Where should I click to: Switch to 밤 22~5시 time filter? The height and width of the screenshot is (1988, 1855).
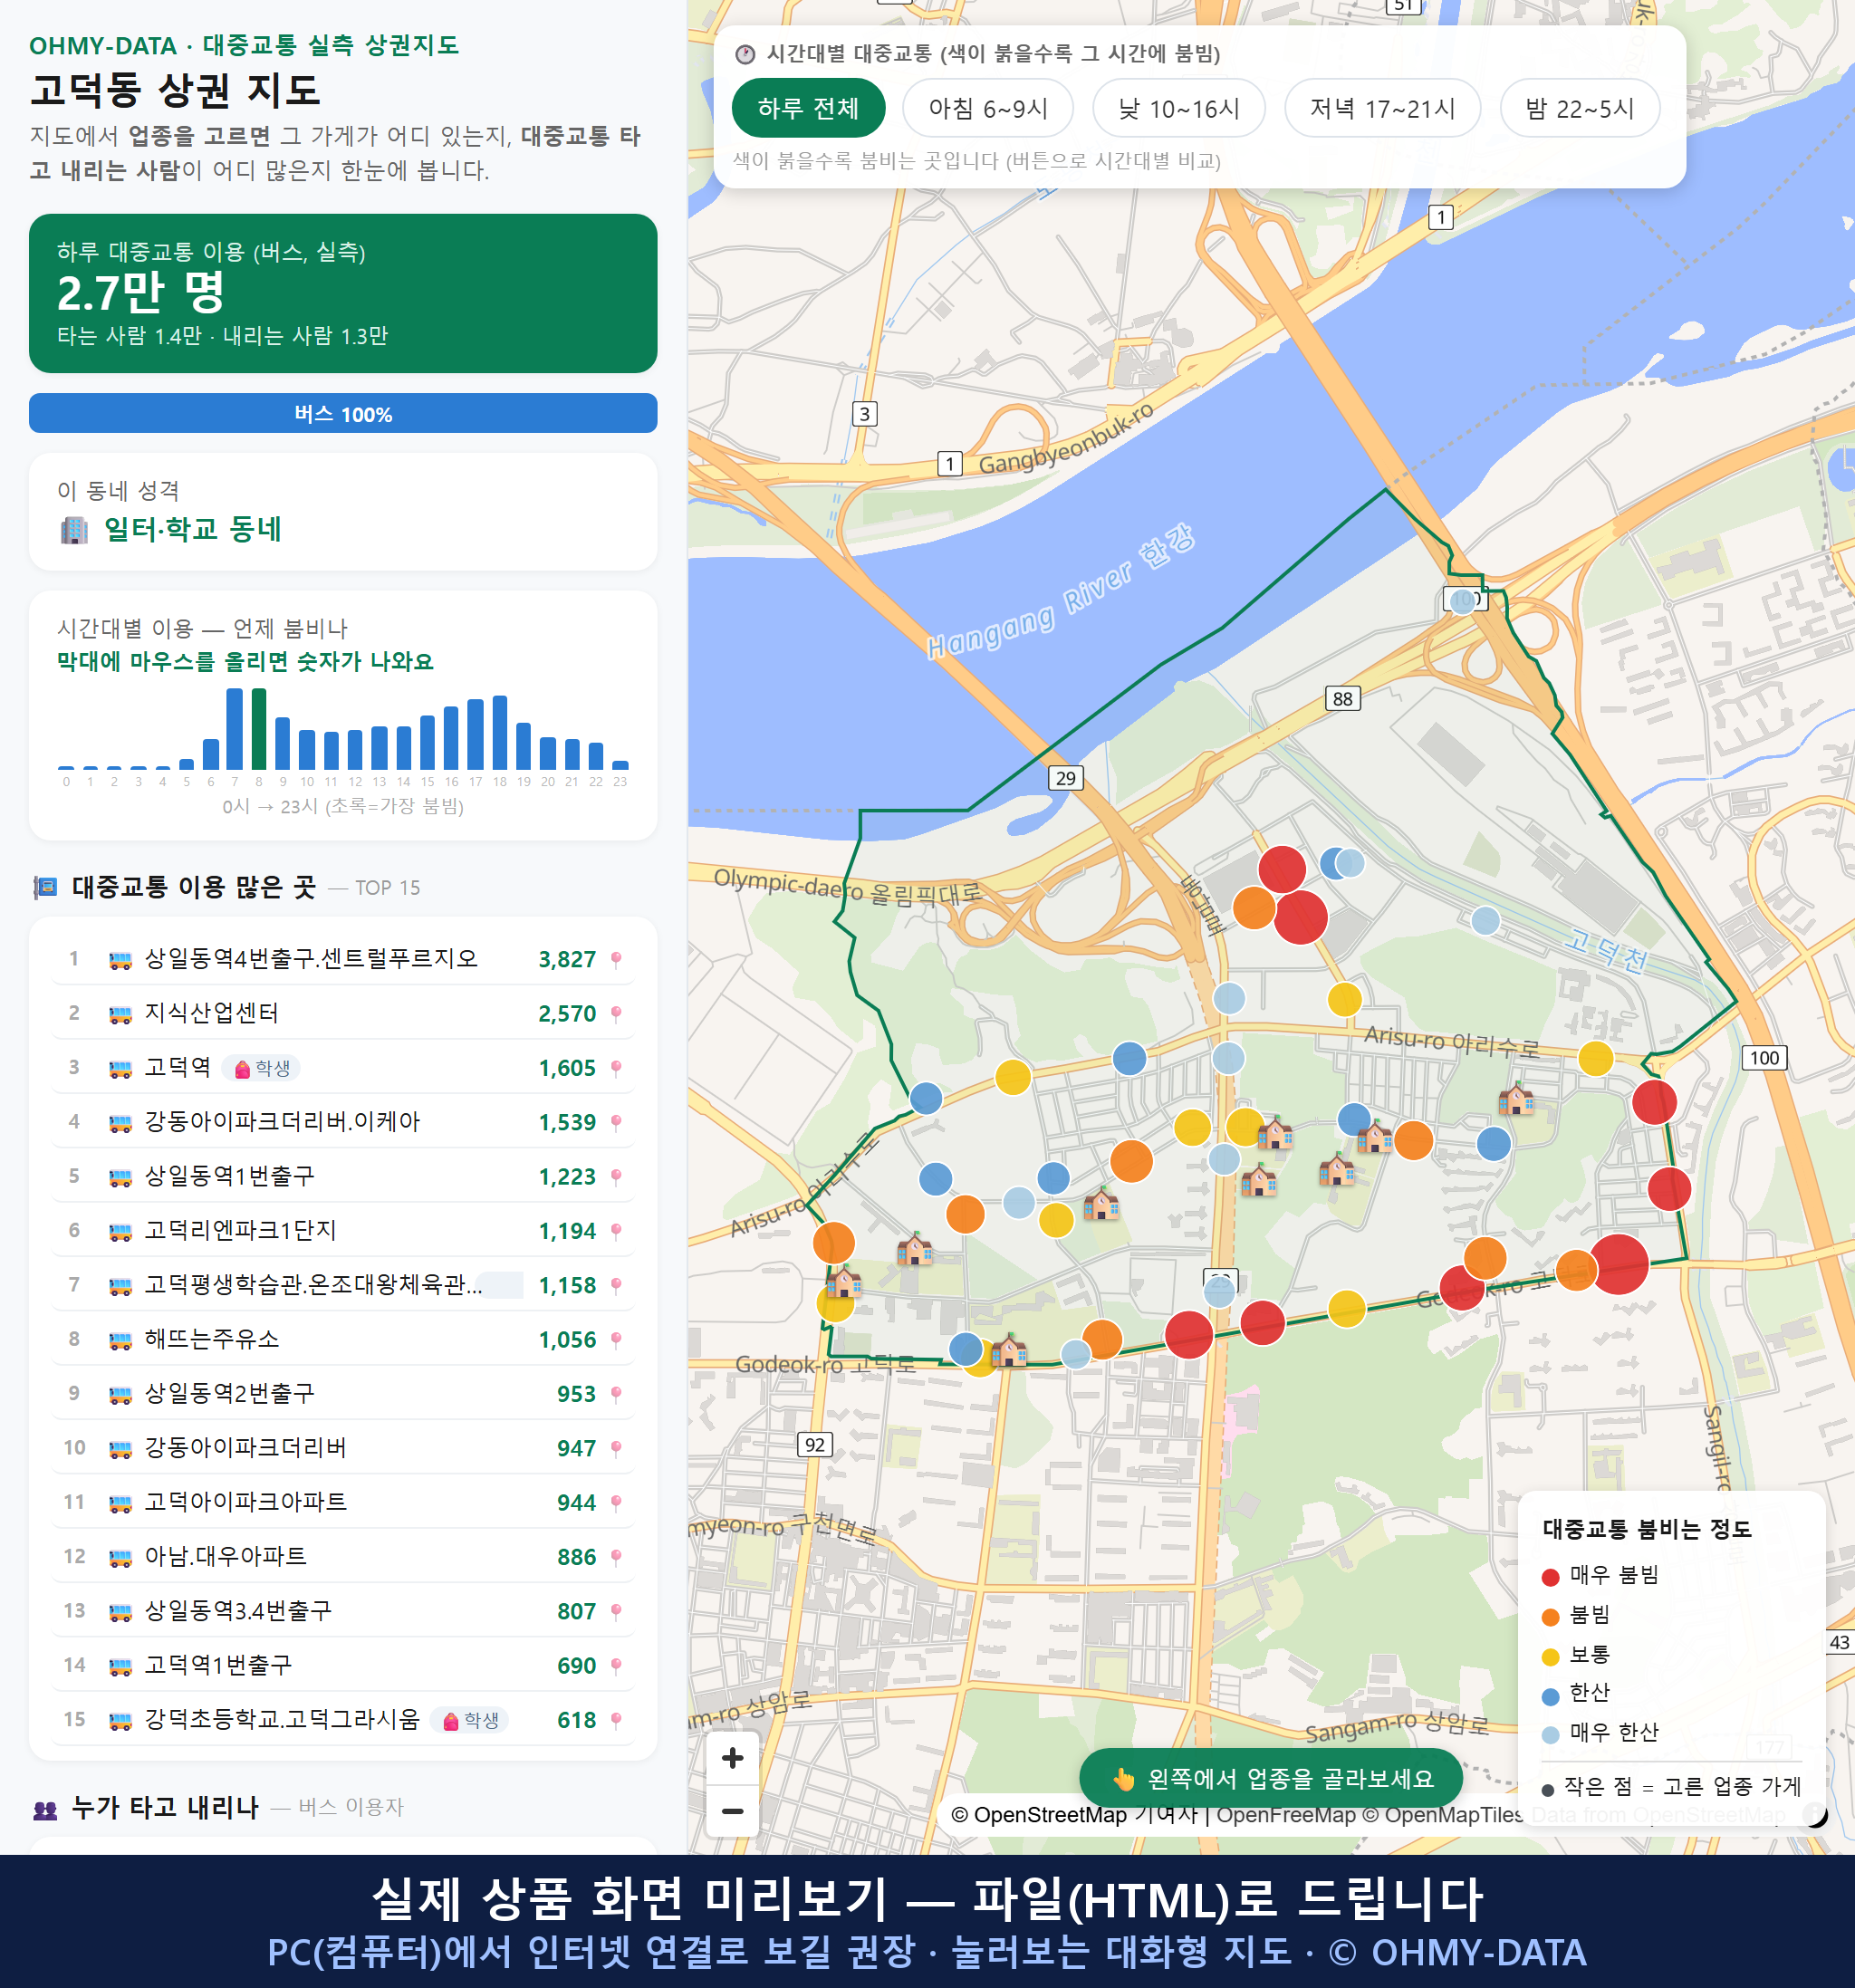tap(1580, 108)
